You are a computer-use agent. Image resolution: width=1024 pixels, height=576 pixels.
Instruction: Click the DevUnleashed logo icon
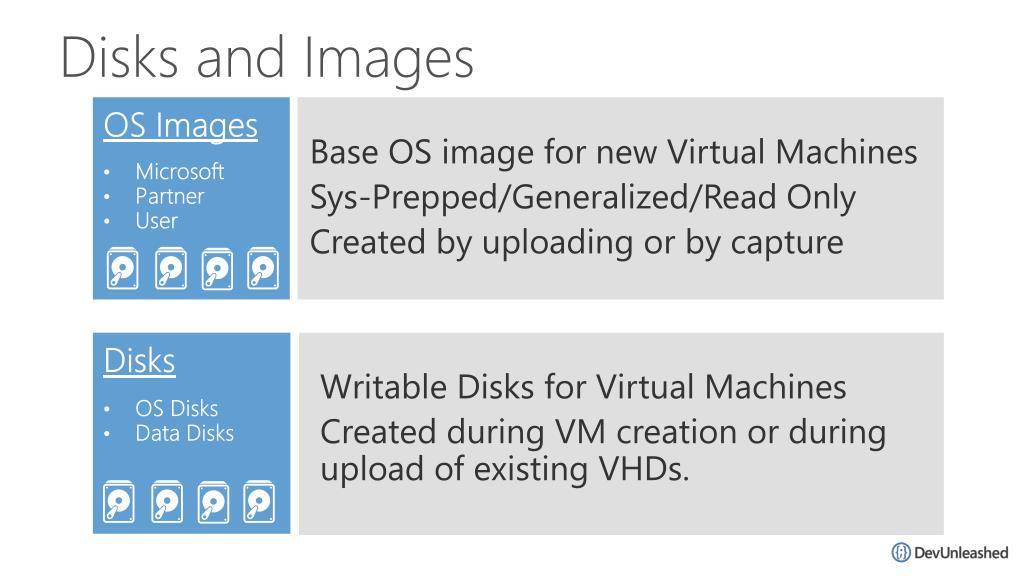pyautogui.click(x=901, y=552)
